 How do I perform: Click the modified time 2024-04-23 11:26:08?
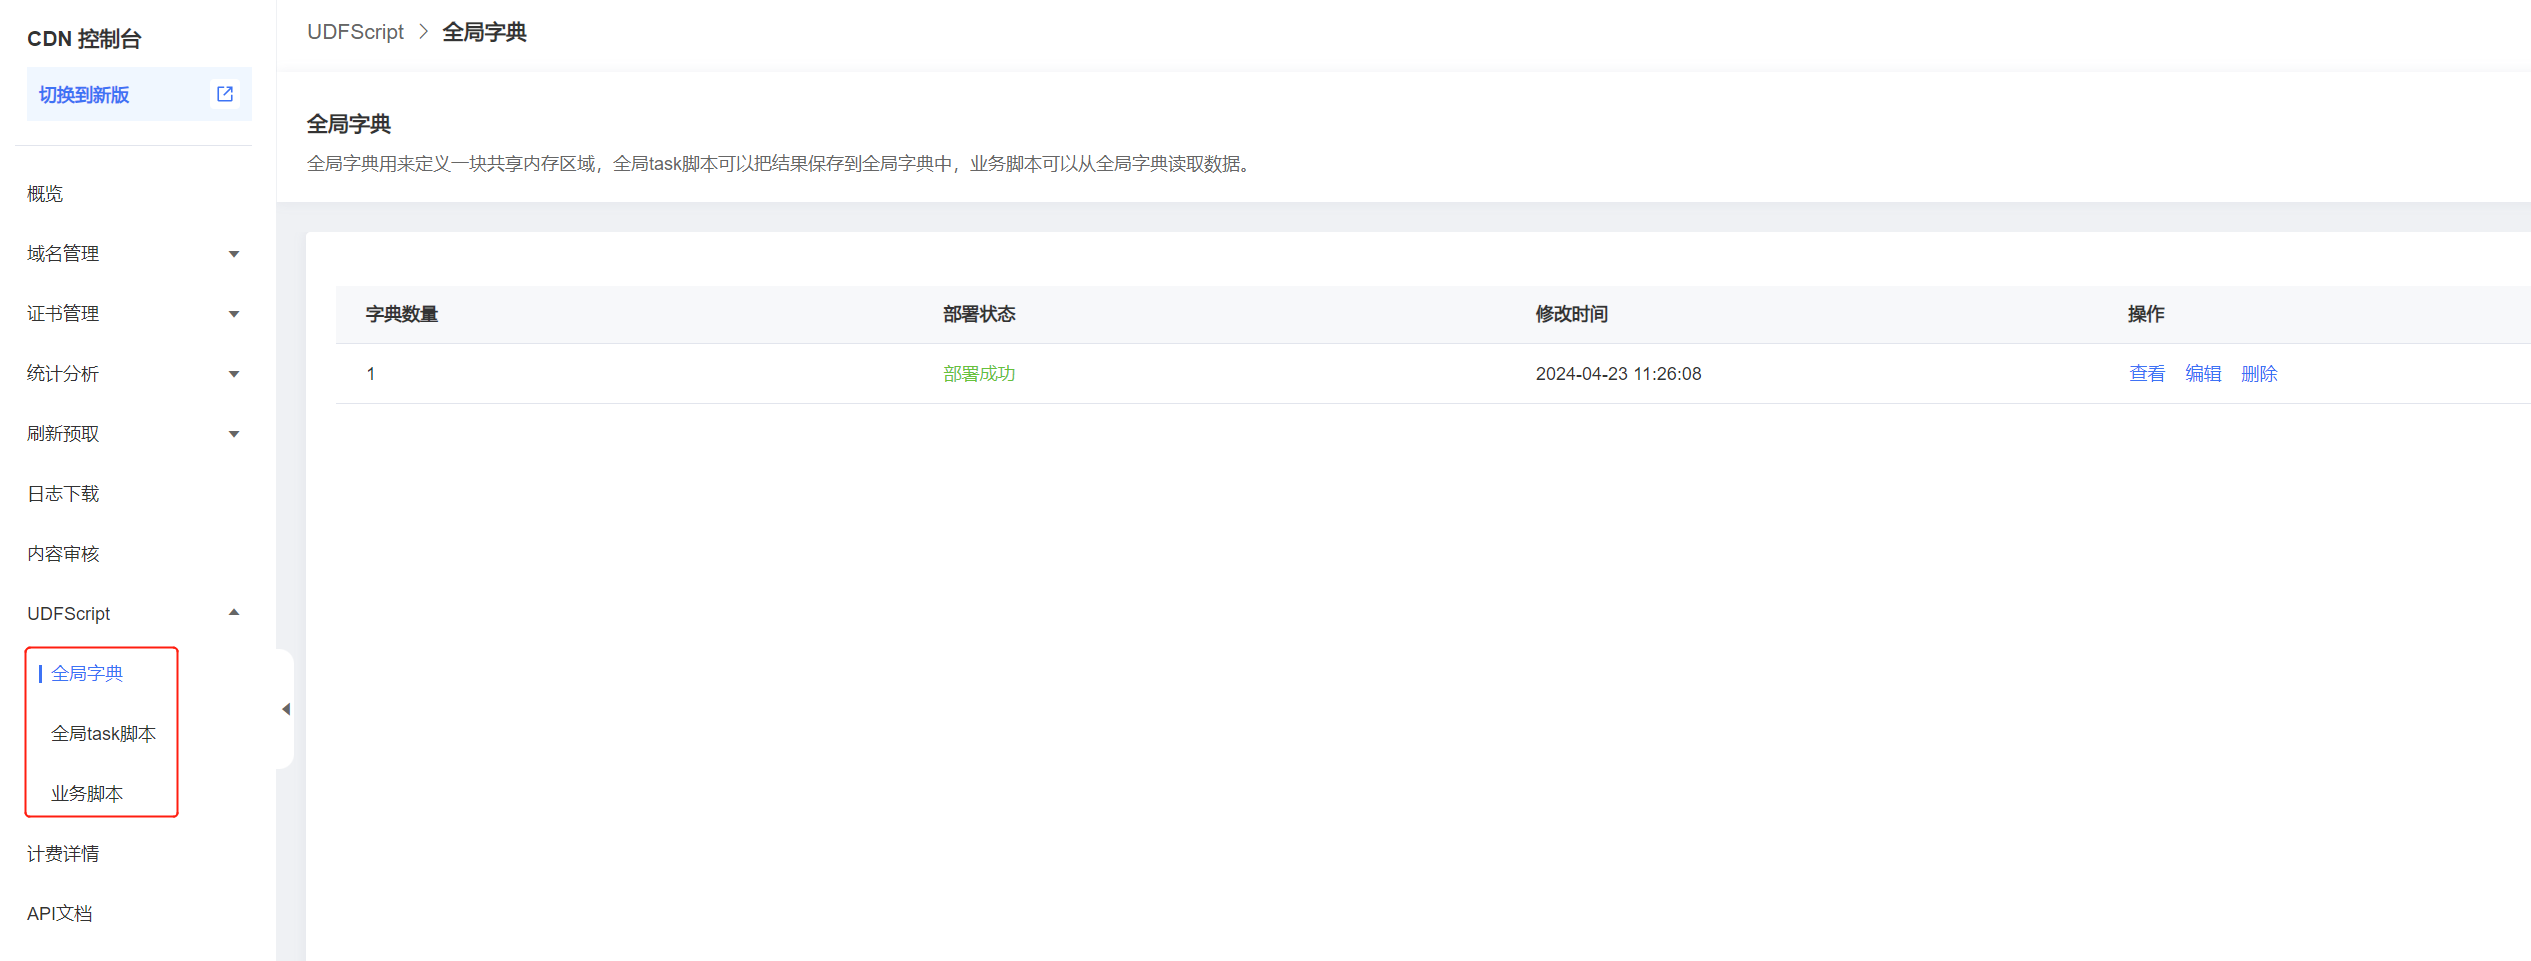click(x=1618, y=374)
